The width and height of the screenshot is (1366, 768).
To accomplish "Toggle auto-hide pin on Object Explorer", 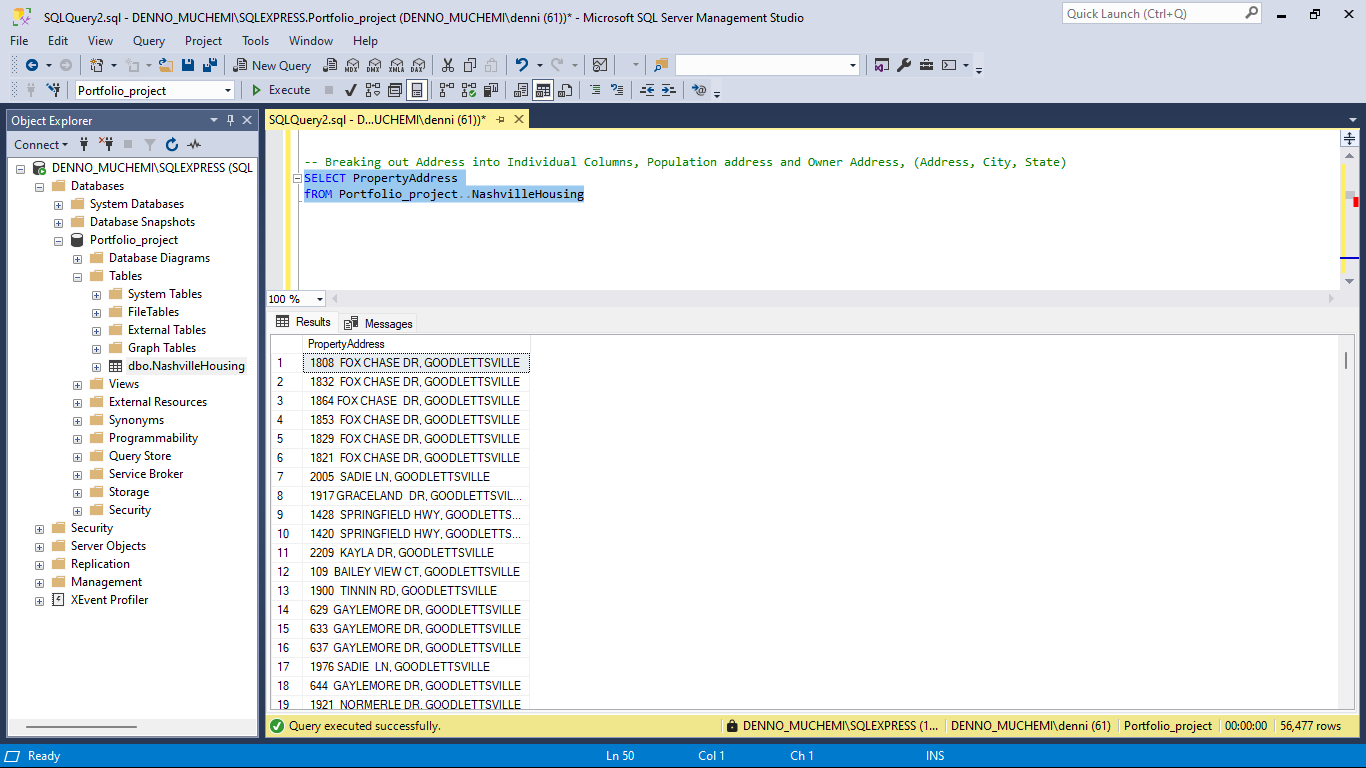I will click(x=230, y=120).
